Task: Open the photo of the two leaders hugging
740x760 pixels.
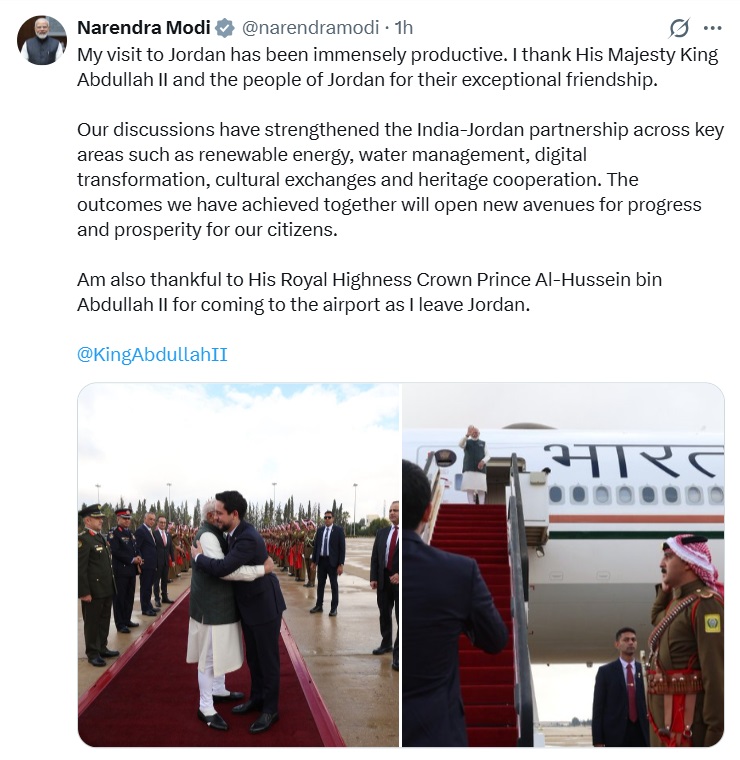Action: pos(238,565)
